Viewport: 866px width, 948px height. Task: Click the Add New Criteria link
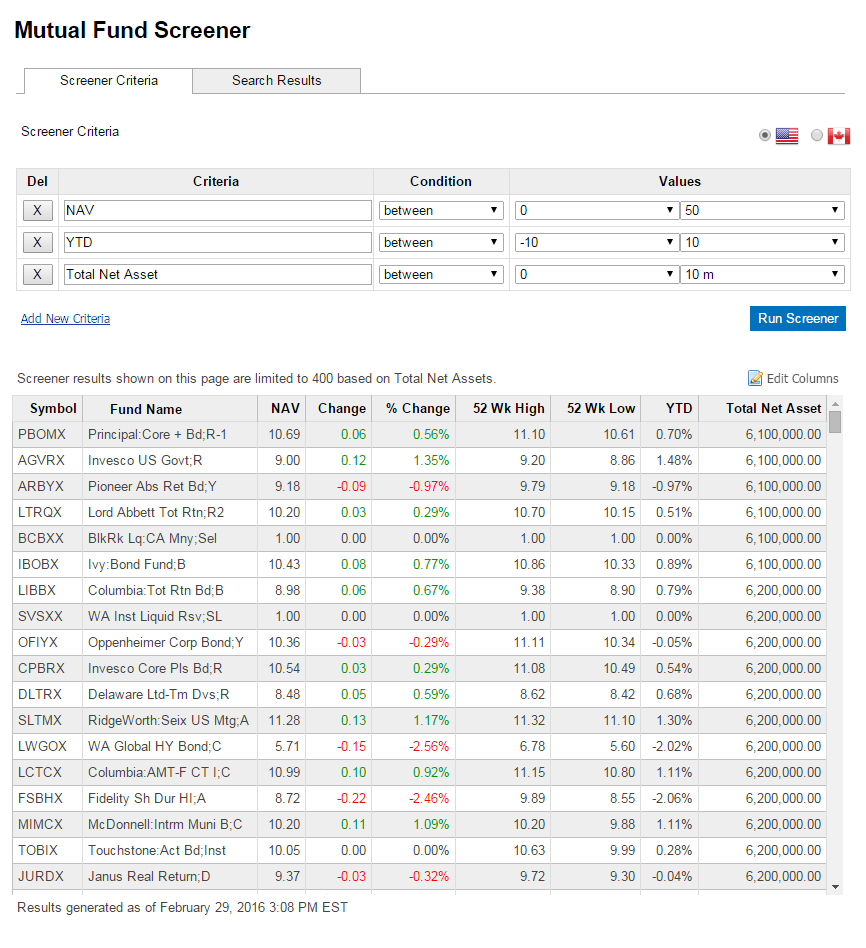click(x=65, y=318)
